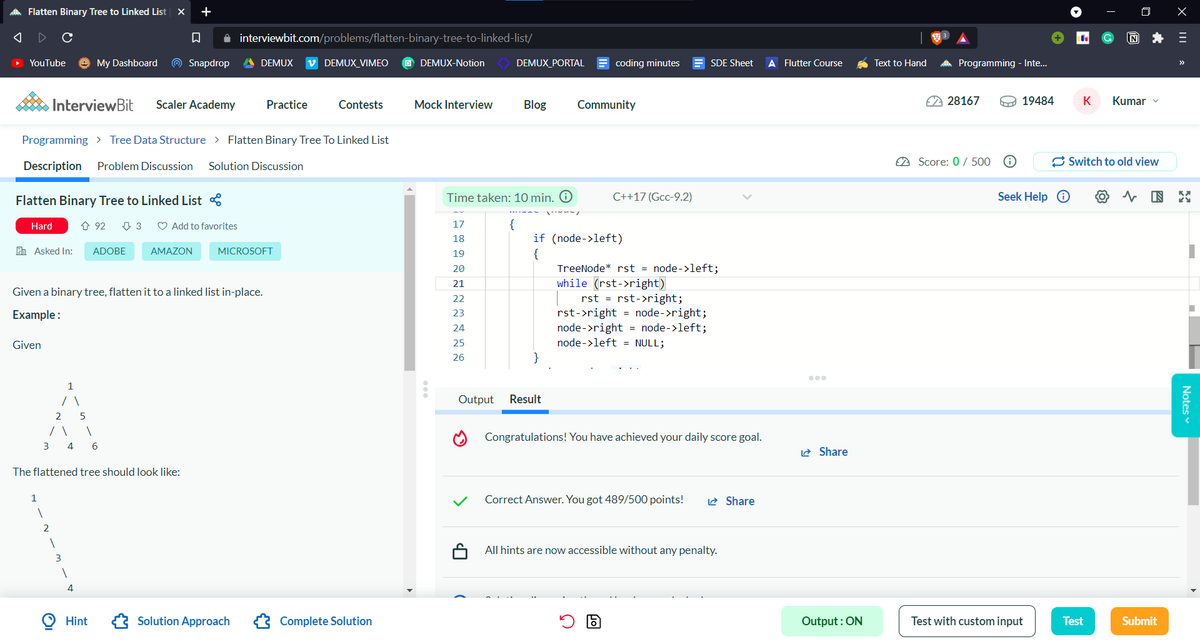Click Tree Data Structure breadcrumb
This screenshot has width=1200, height=644.
pos(158,140)
